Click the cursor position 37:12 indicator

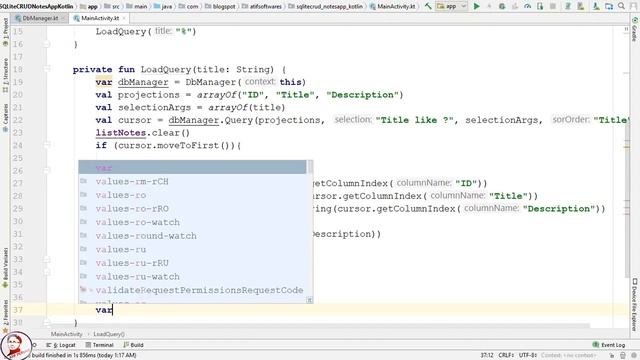(487, 355)
